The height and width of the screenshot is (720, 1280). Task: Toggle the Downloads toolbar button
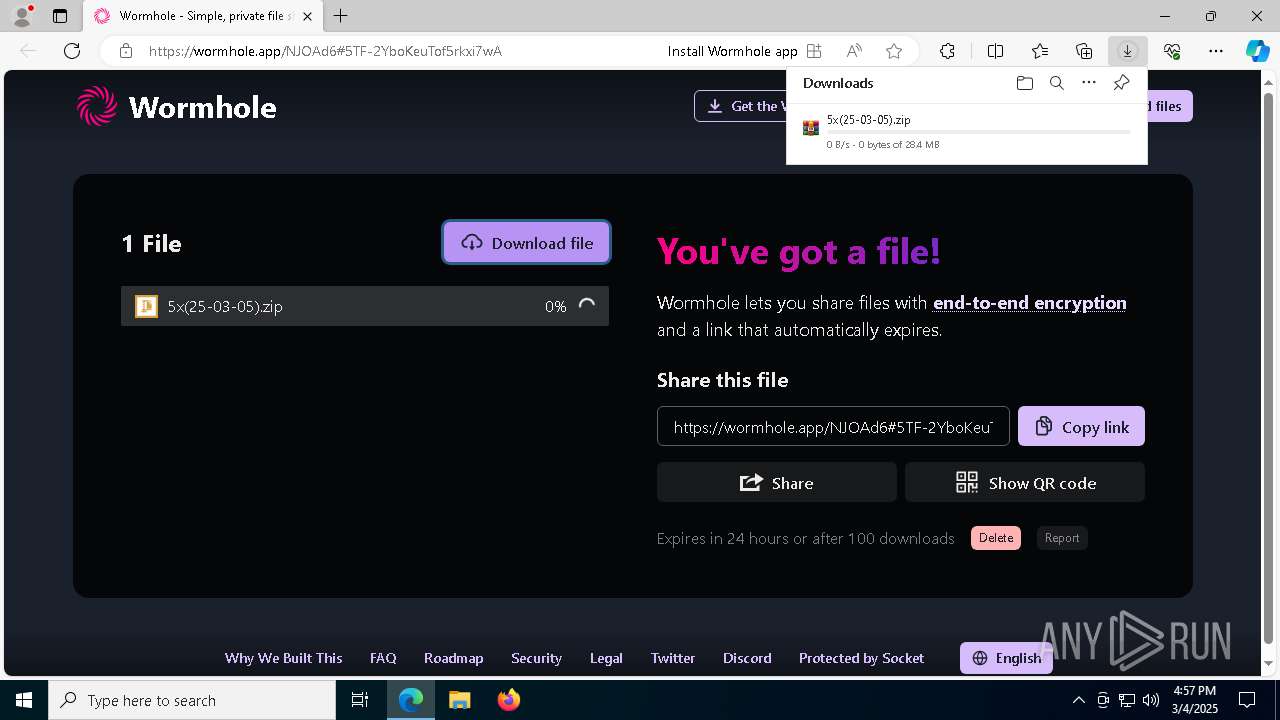pos(1127,51)
